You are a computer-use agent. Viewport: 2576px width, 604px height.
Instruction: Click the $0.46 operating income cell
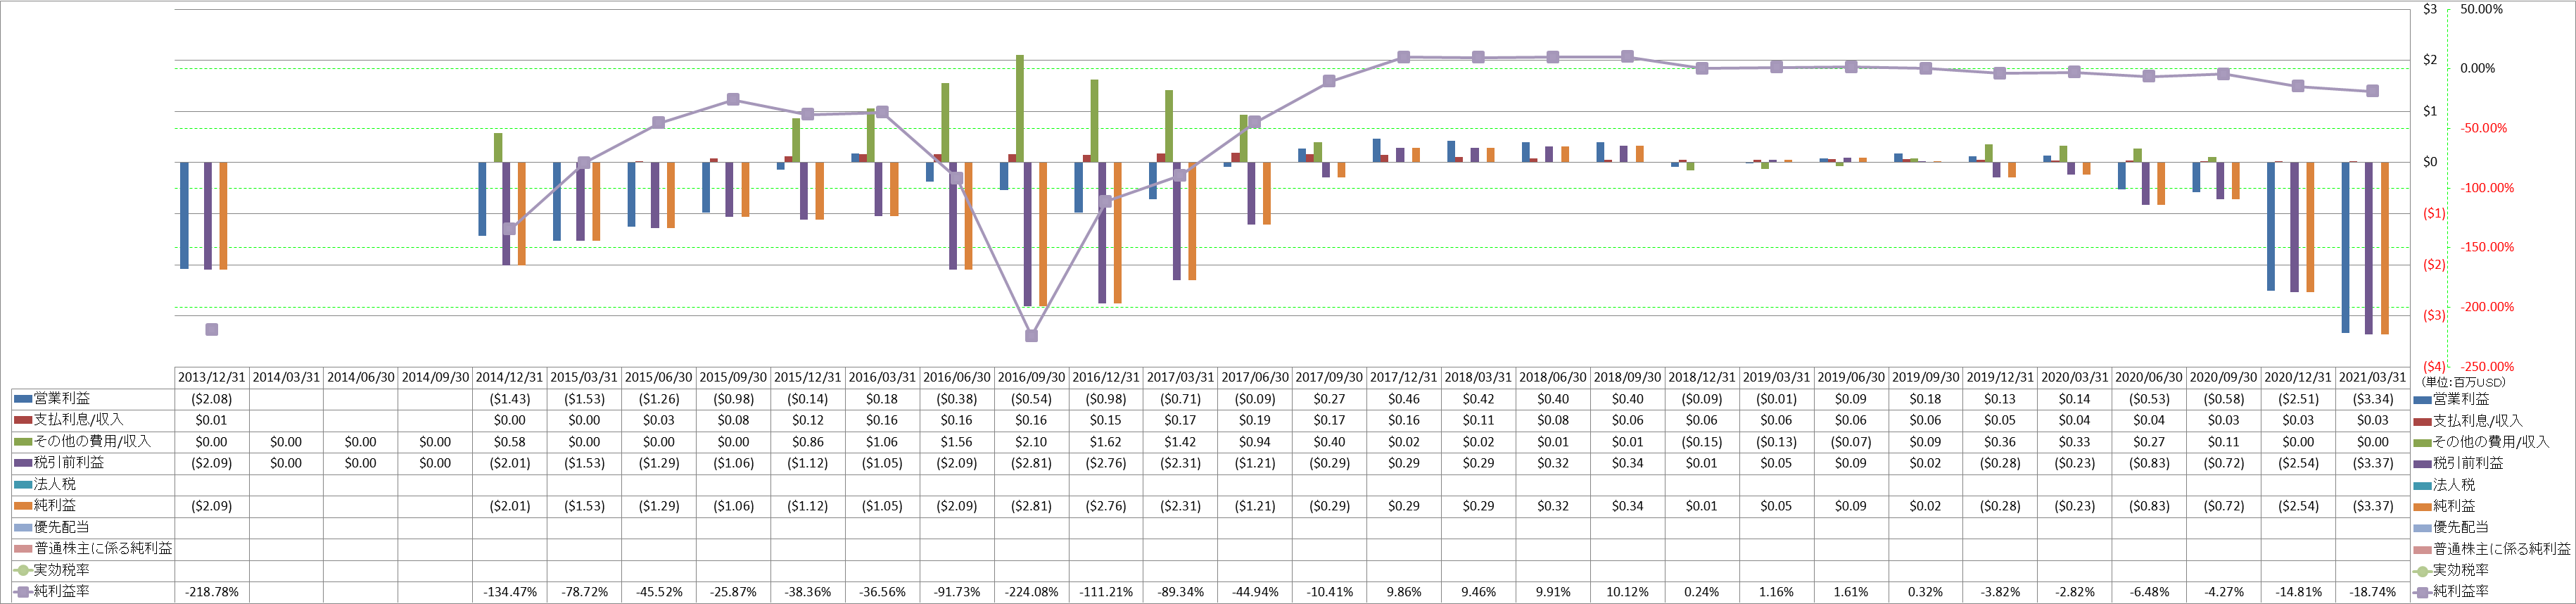tap(1404, 399)
